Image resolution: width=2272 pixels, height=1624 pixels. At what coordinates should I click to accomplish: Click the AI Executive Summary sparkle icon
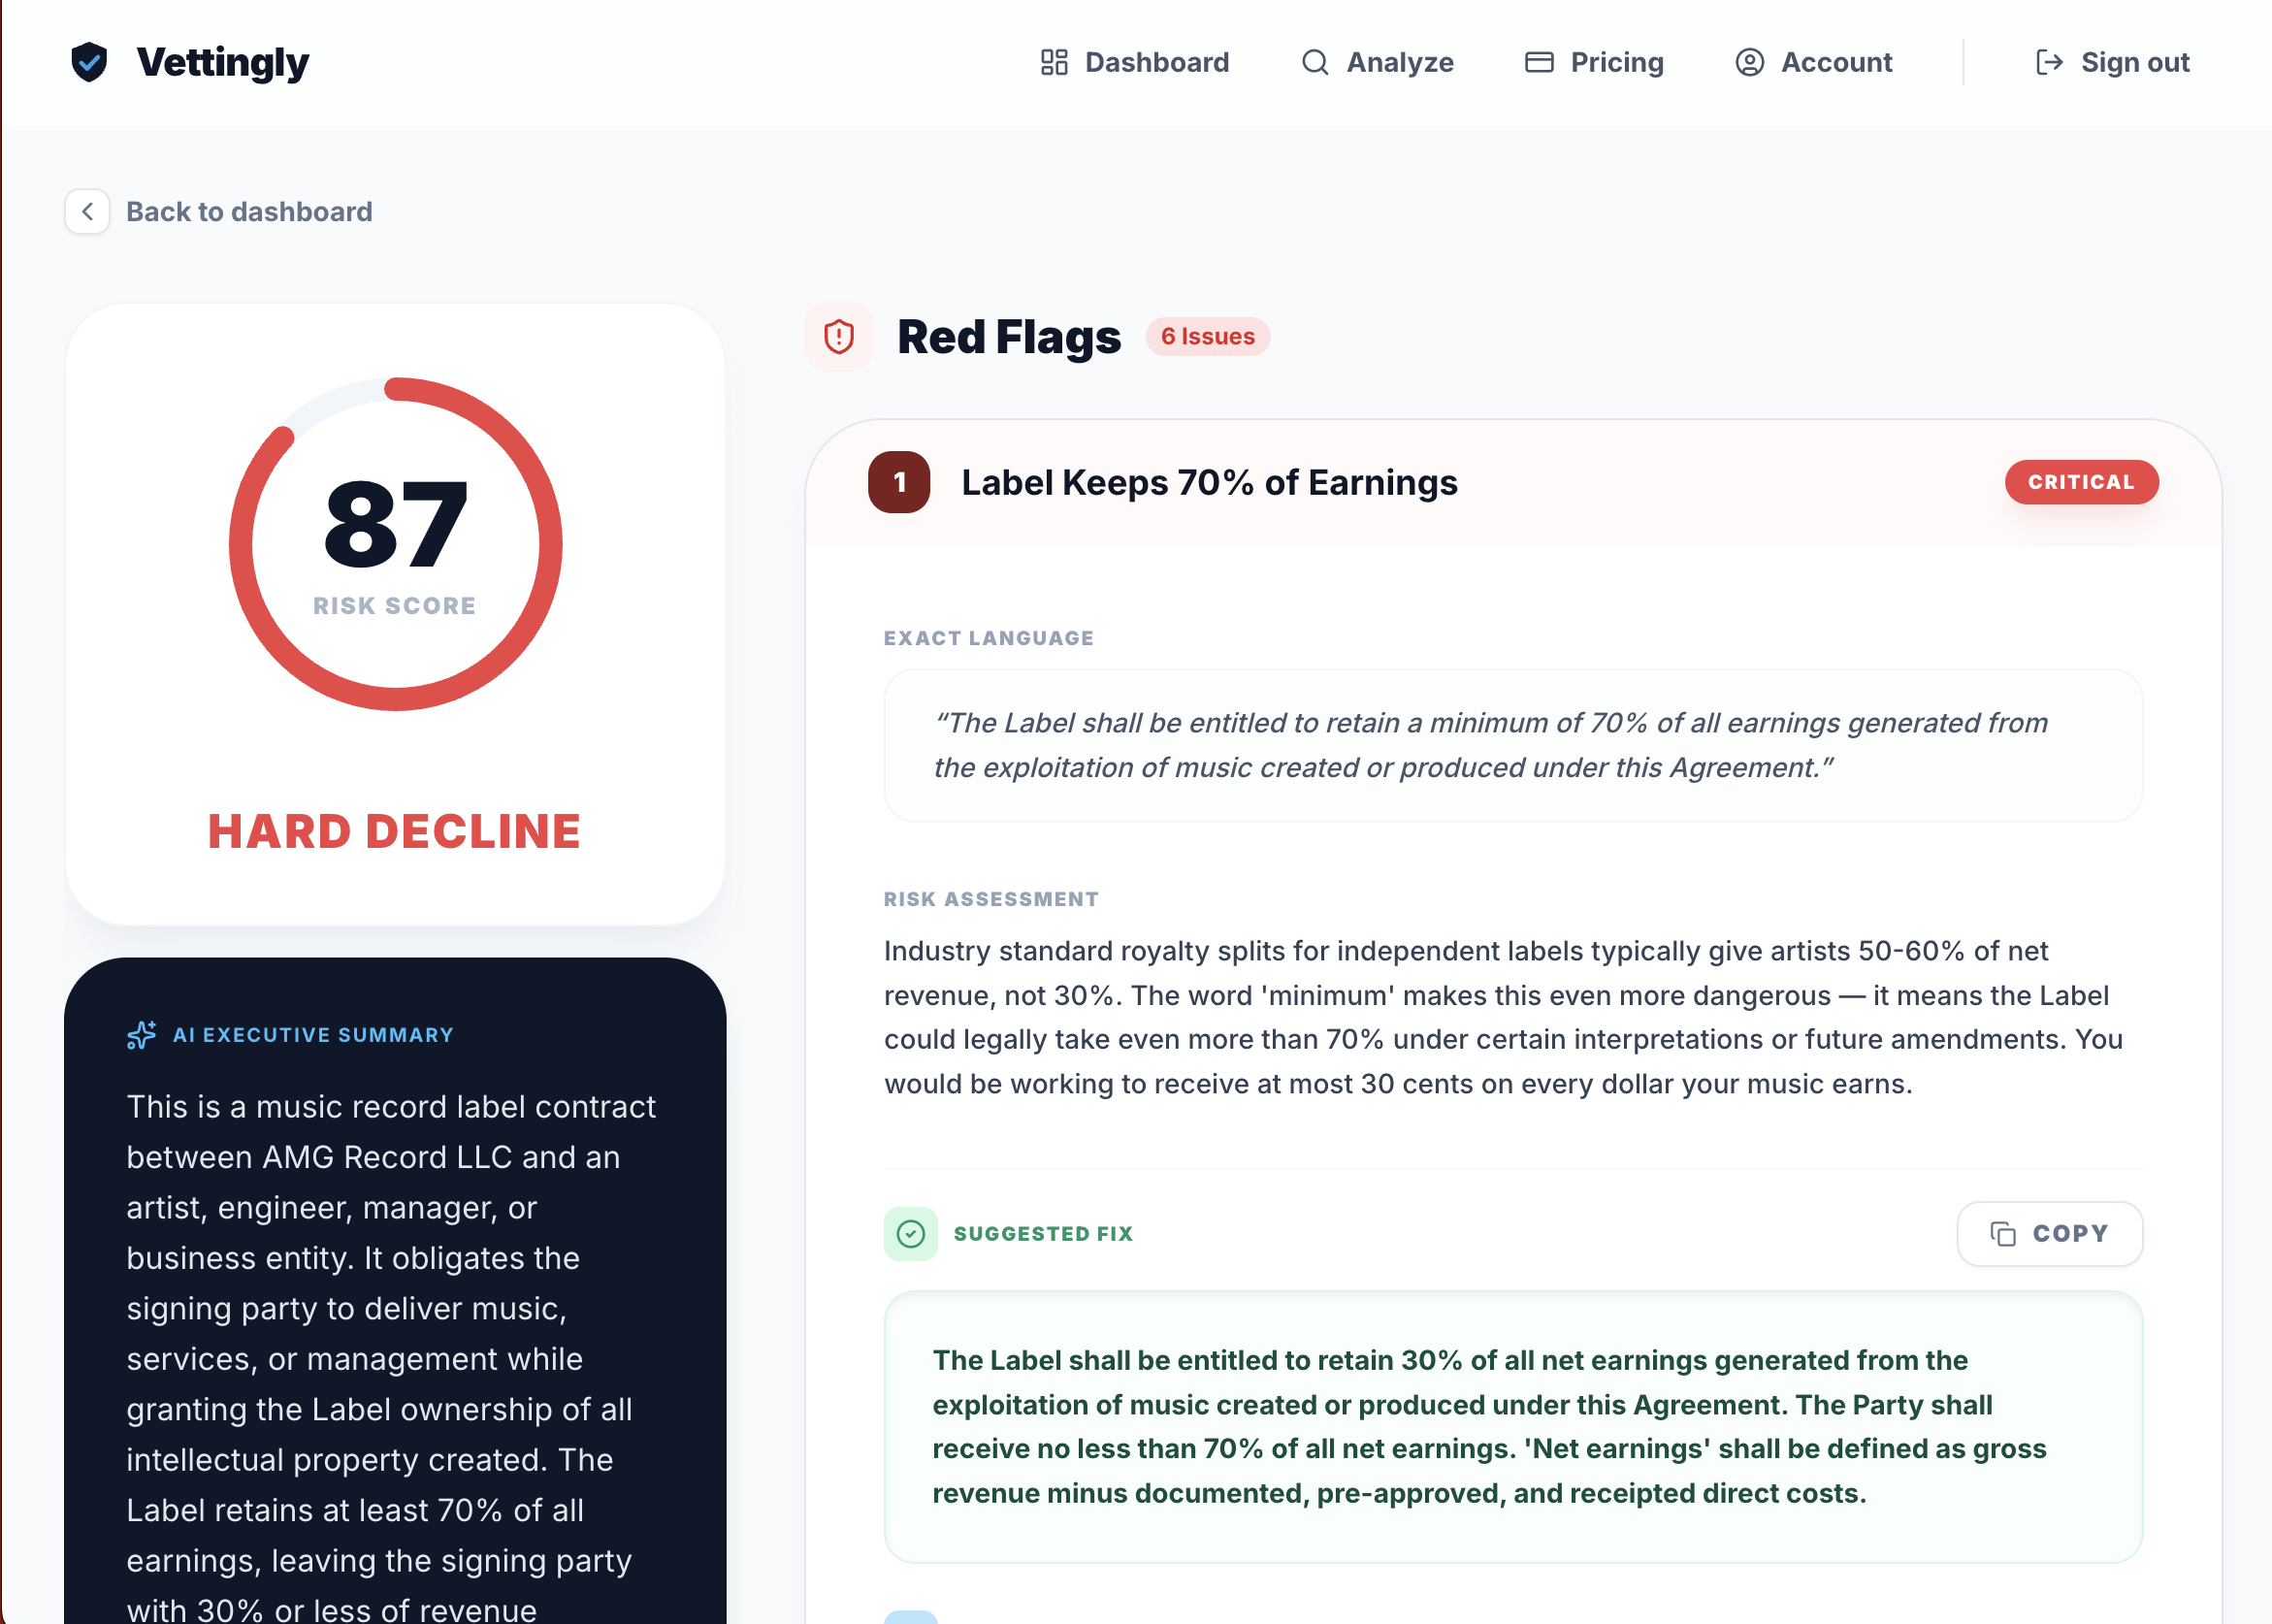142,1035
